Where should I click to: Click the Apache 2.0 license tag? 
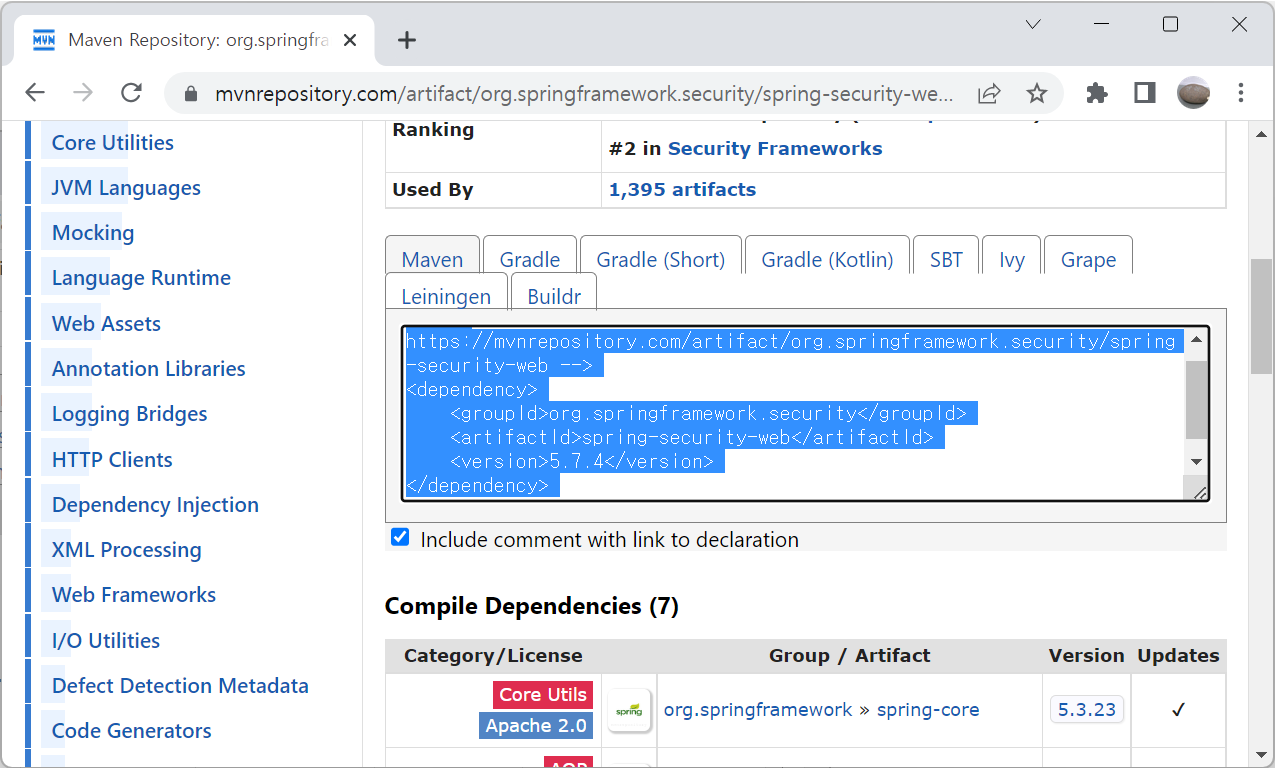536,726
